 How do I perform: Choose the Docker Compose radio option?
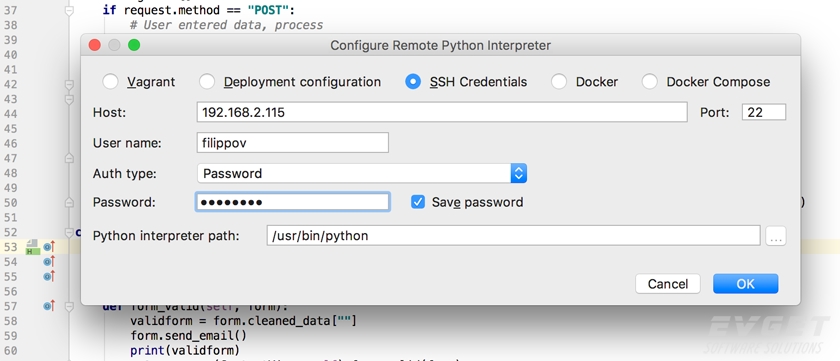tap(649, 82)
